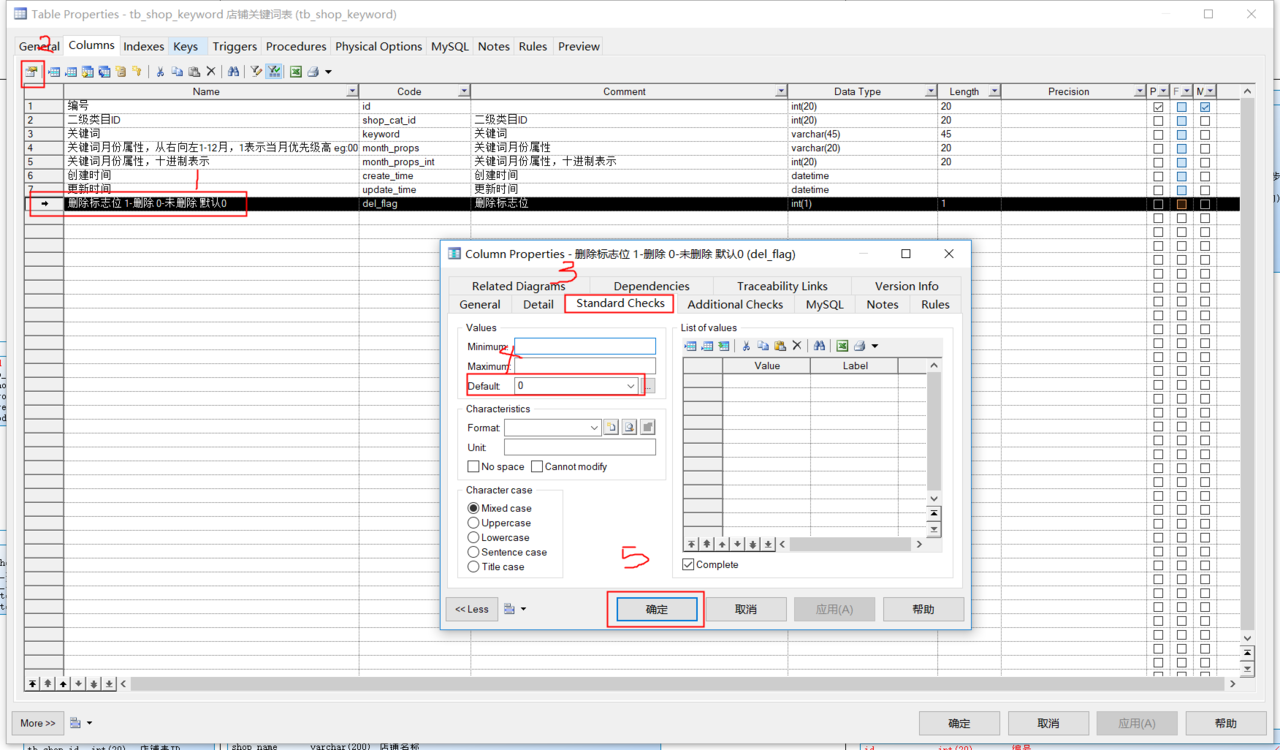
Task: Click move-to-bottom arrow under columns grid
Action: (x=109, y=684)
